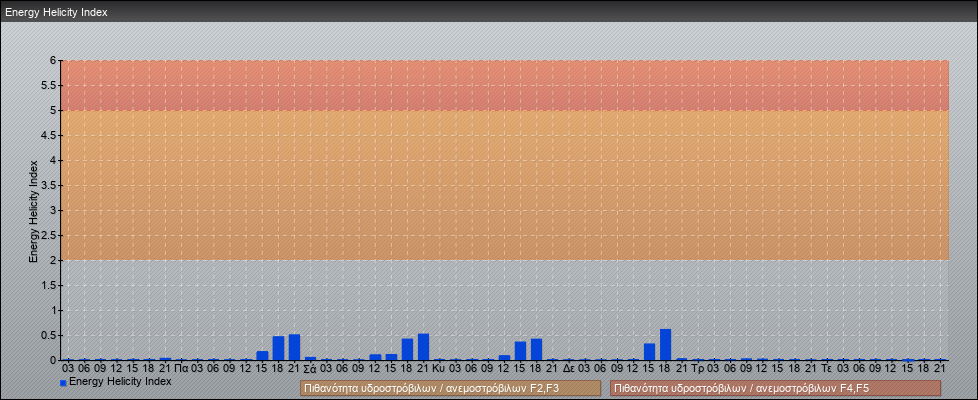The image size is (978, 400).
Task: Click y-axis tick label 0
Action: click(54, 360)
